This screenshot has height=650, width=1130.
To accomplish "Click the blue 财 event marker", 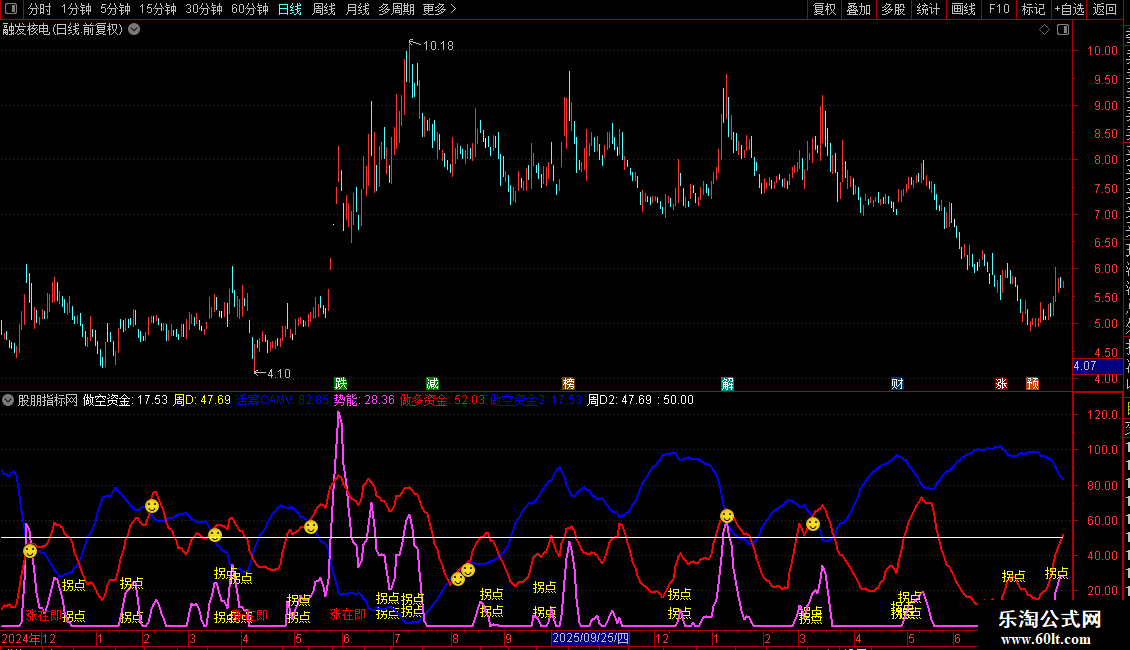I will pos(897,383).
